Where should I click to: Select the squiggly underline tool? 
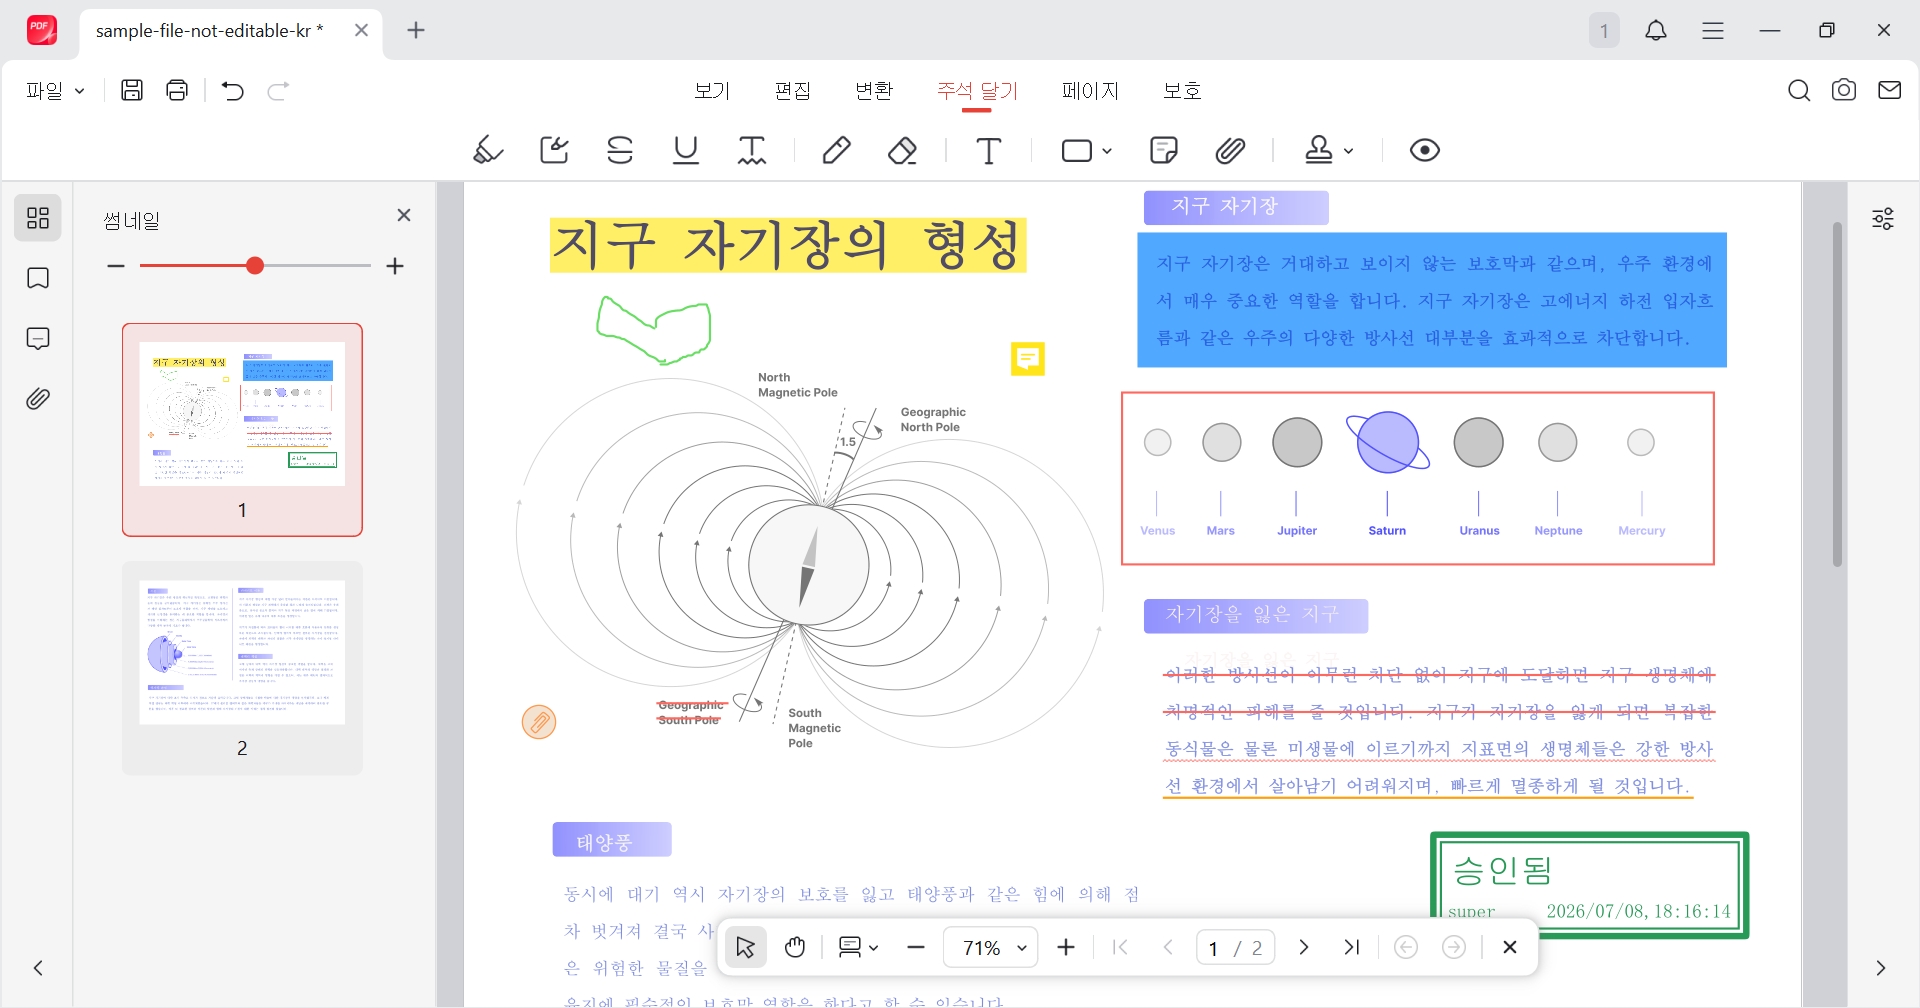click(752, 150)
